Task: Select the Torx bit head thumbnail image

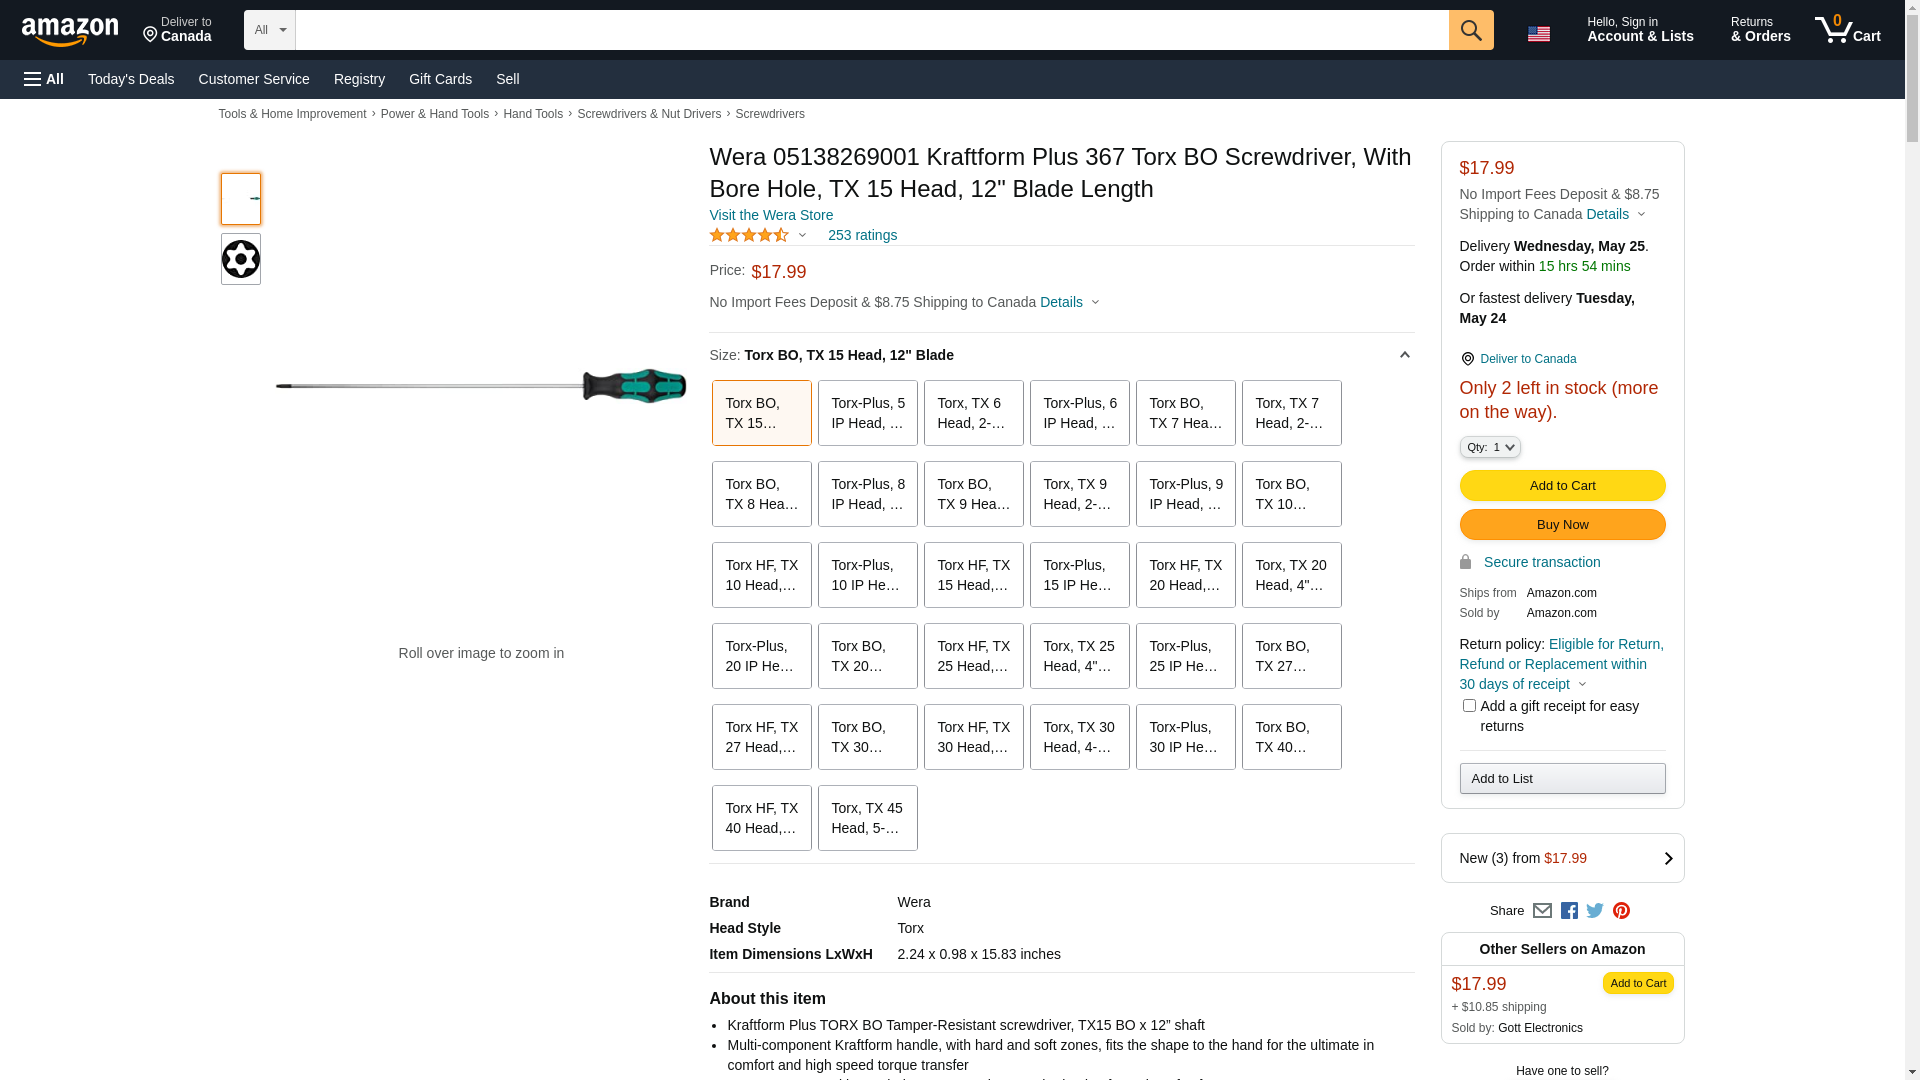Action: [x=240, y=259]
